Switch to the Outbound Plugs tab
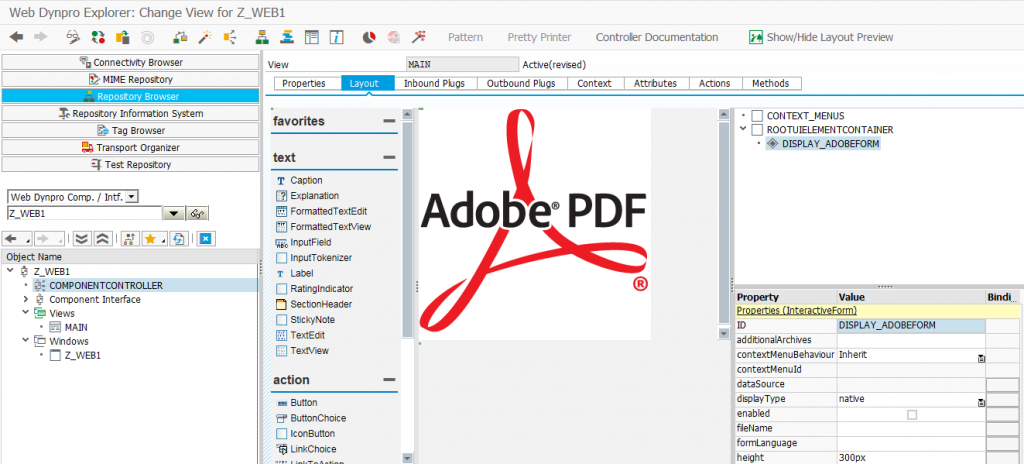Screen dimensions: 1024x464 coord(521,83)
